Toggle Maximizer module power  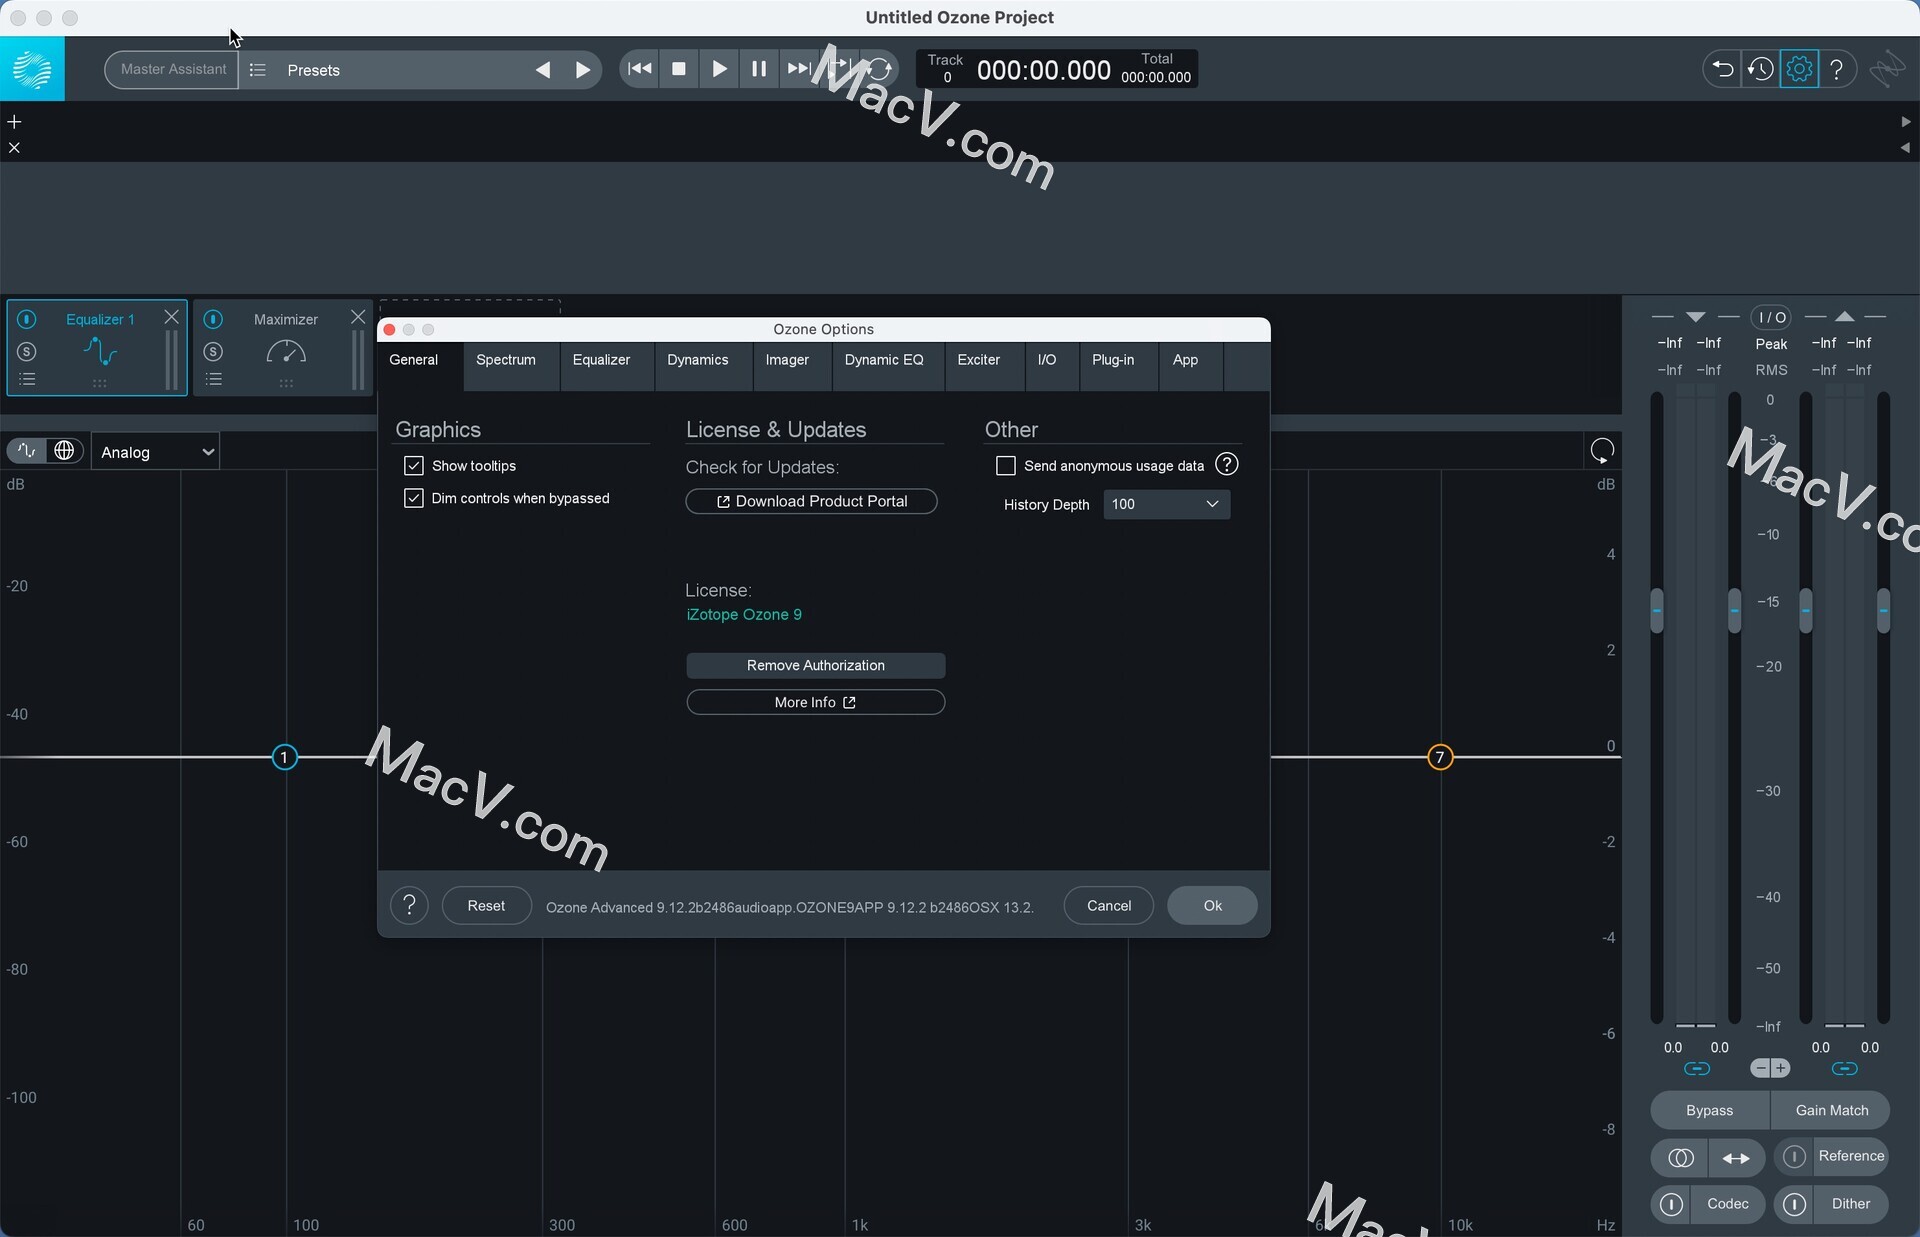[213, 319]
